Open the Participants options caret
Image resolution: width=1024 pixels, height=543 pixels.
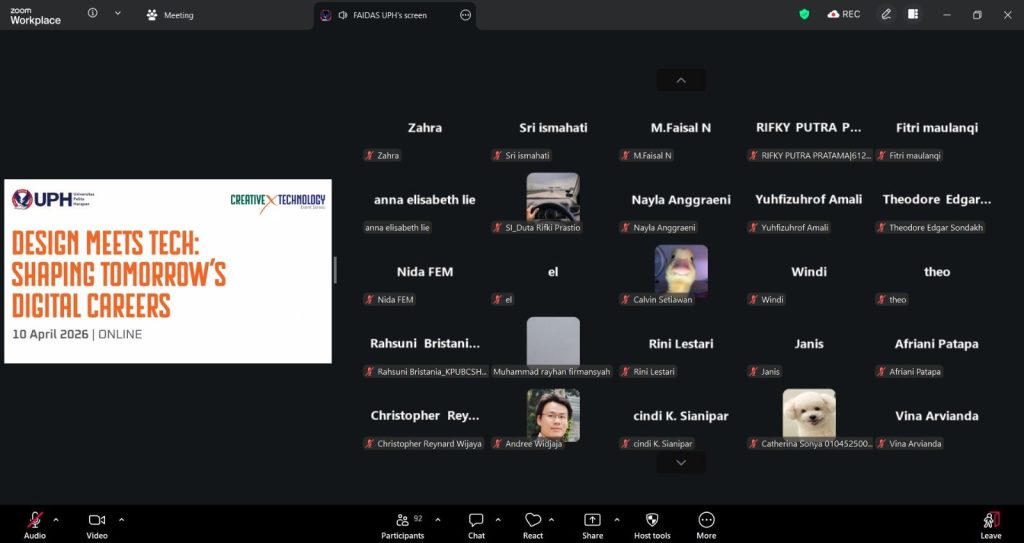437,519
